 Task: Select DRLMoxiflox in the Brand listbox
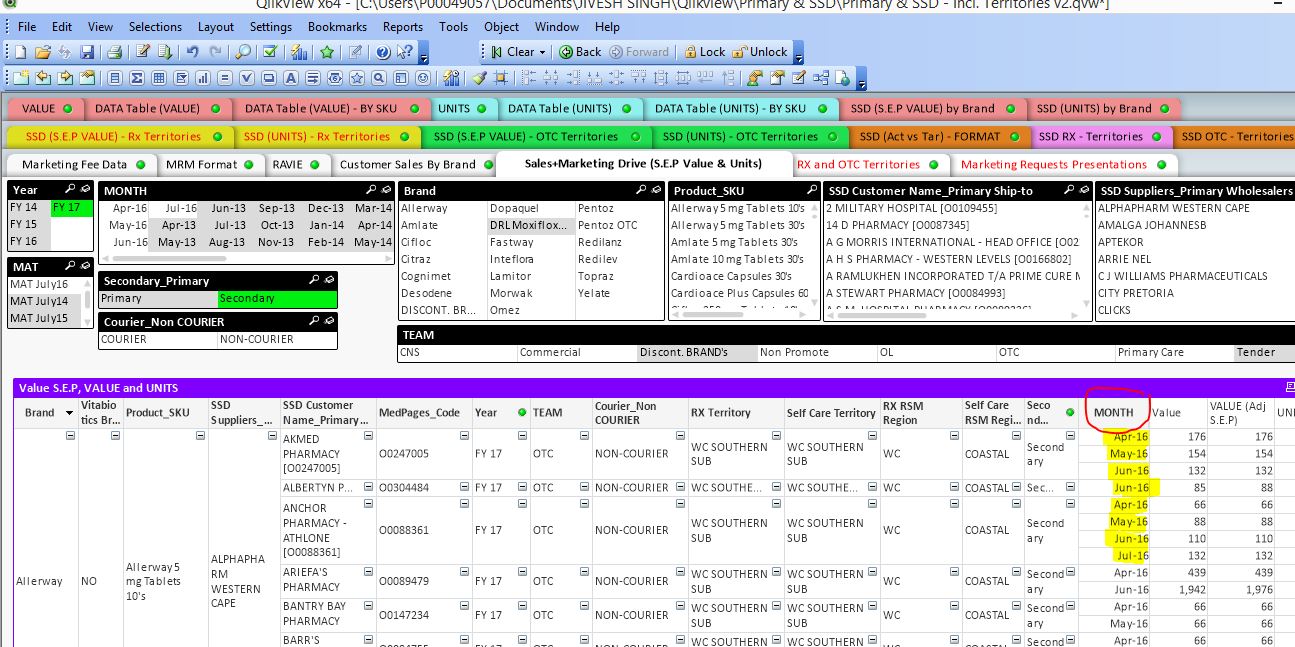(527, 225)
